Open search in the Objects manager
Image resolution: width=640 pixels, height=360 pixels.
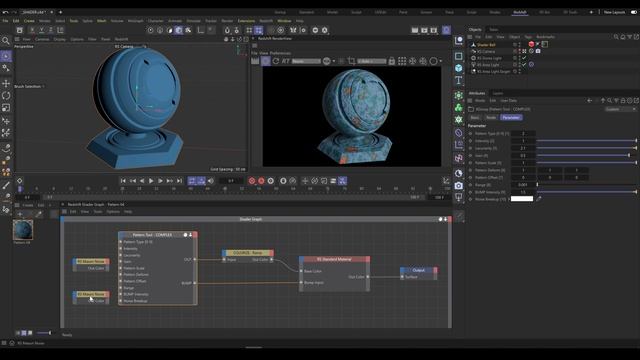pyautogui.click(x=616, y=37)
